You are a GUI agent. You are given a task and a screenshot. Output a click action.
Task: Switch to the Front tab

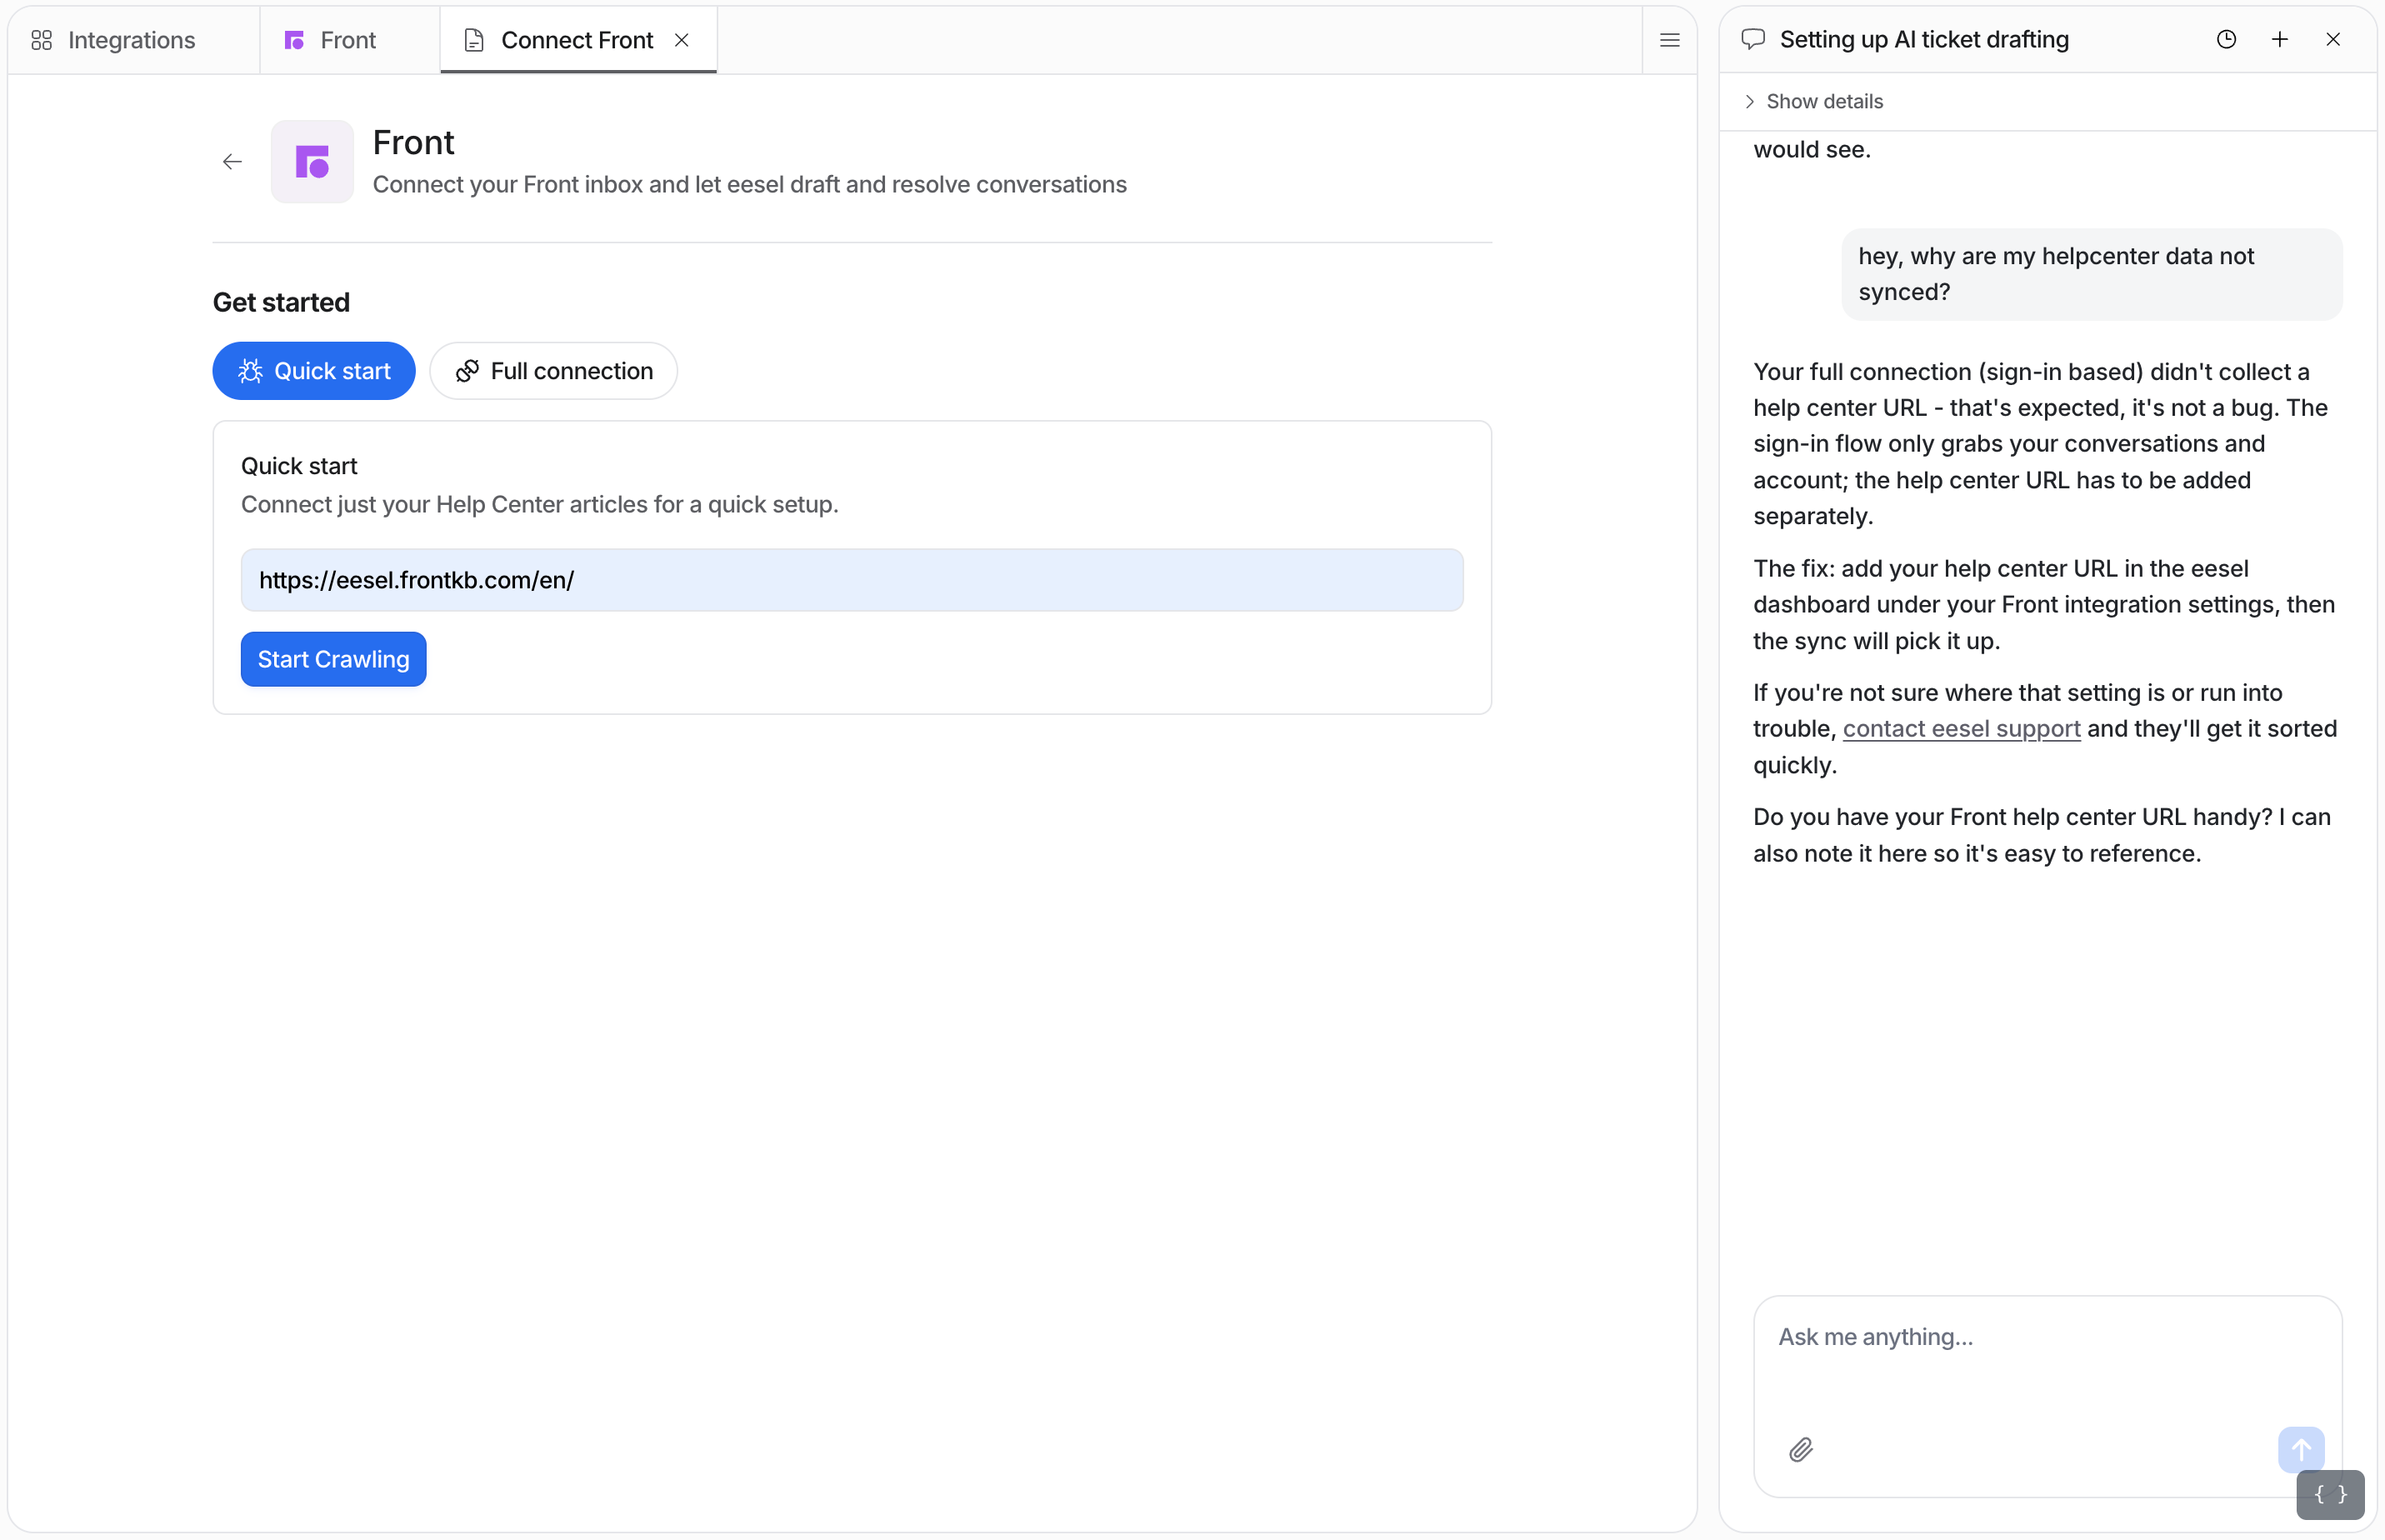coord(348,40)
